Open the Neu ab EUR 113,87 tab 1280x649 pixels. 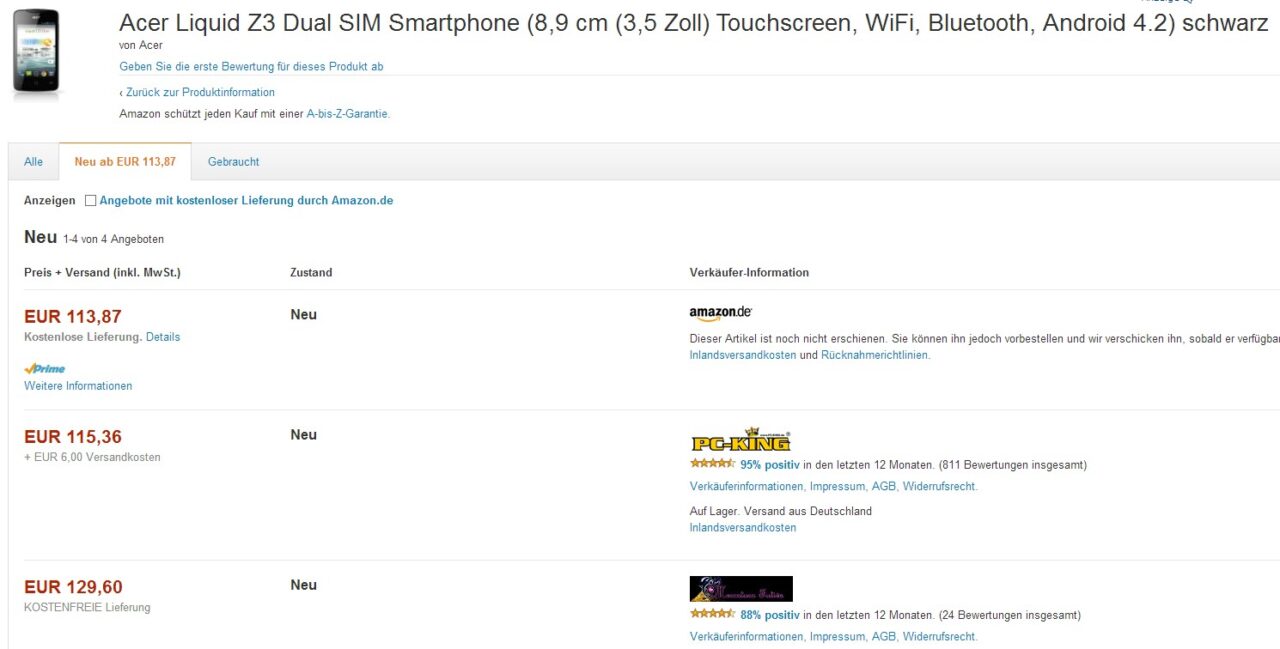(x=125, y=162)
